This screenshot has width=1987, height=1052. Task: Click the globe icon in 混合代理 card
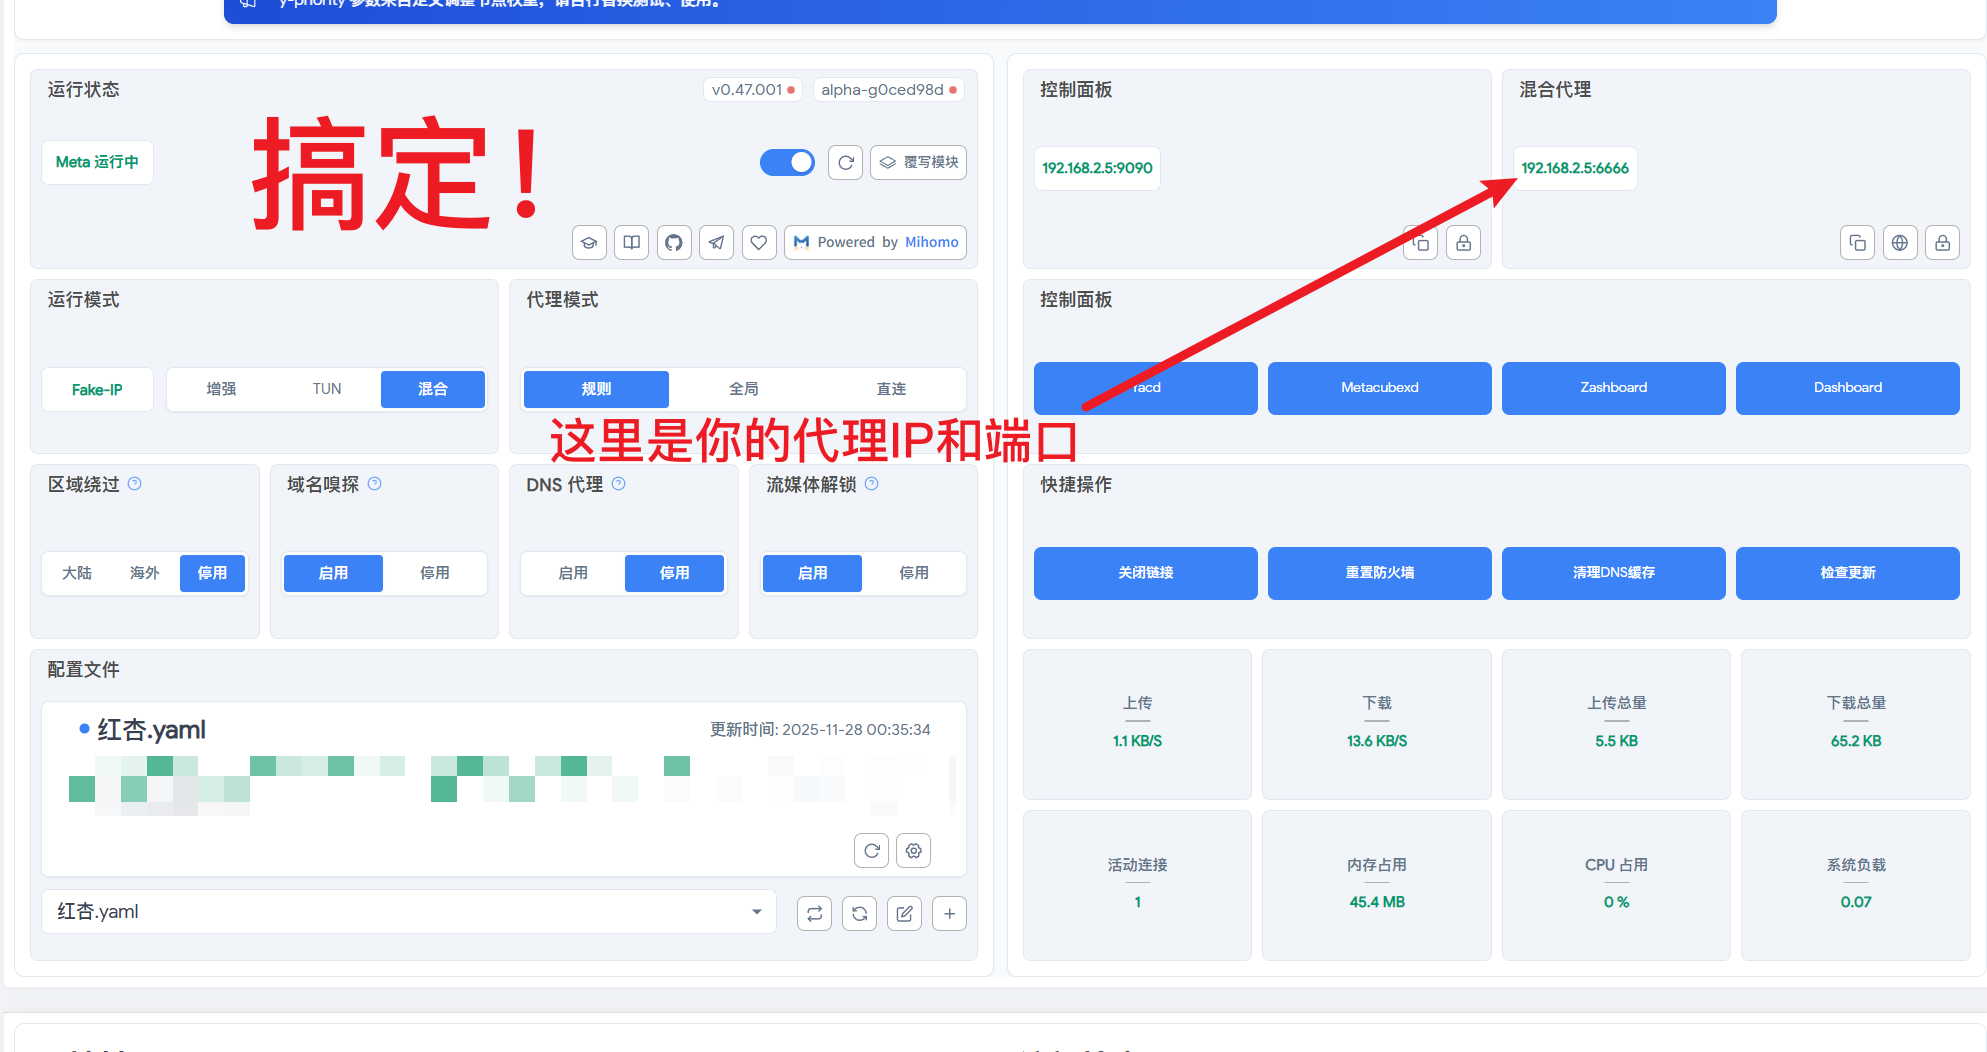click(x=1899, y=242)
